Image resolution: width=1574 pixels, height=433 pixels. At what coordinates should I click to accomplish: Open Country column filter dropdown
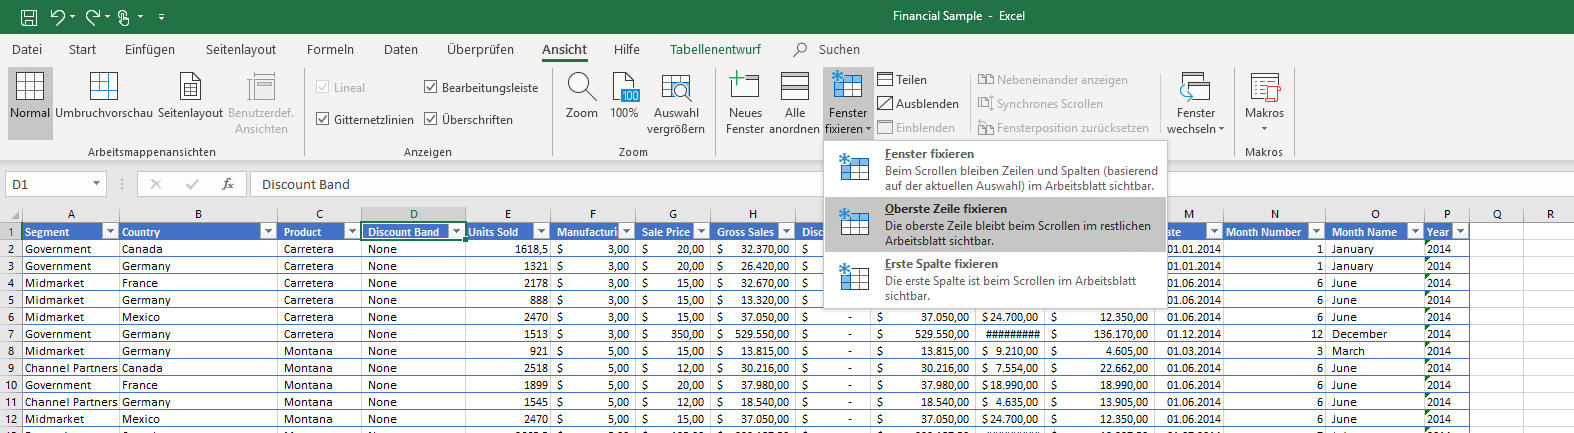[x=268, y=232]
